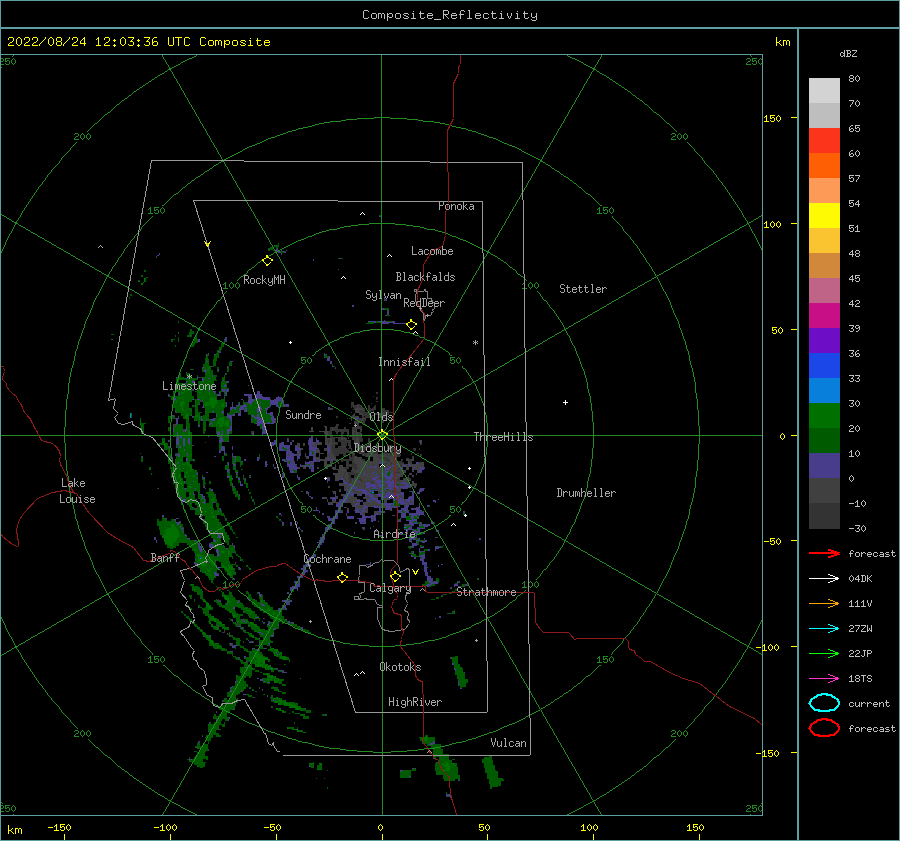Pick the bright yellow 54 dBZ swatch
900x841 pixels.
[824, 215]
